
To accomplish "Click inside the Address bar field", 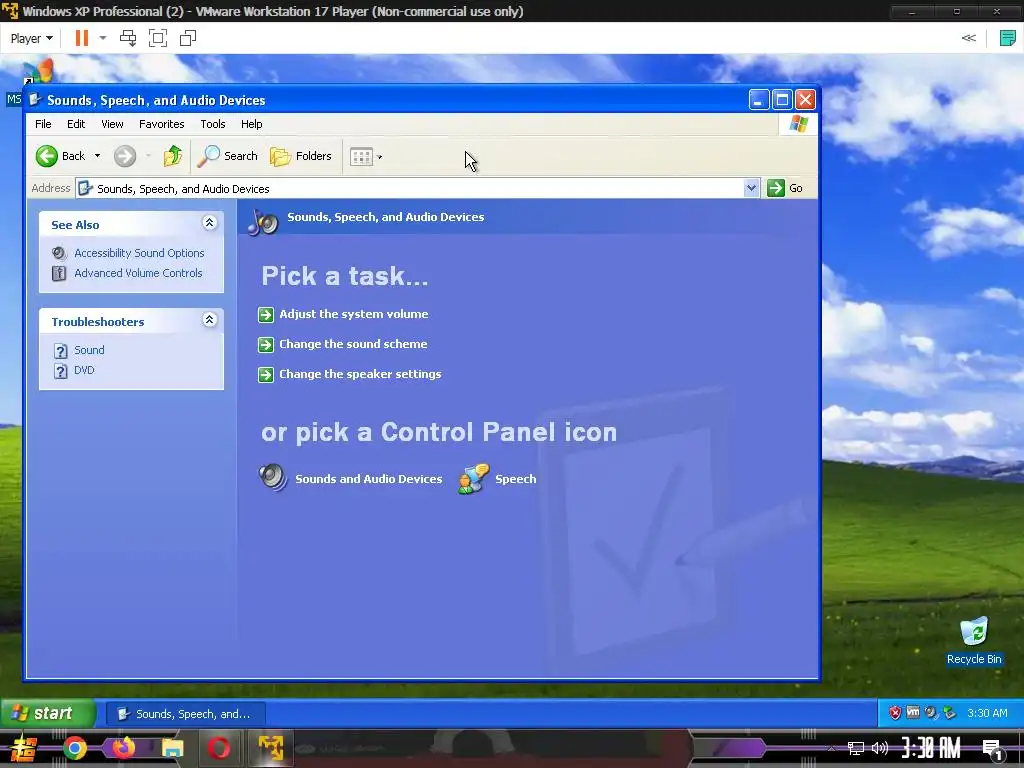I will click(x=418, y=189).
